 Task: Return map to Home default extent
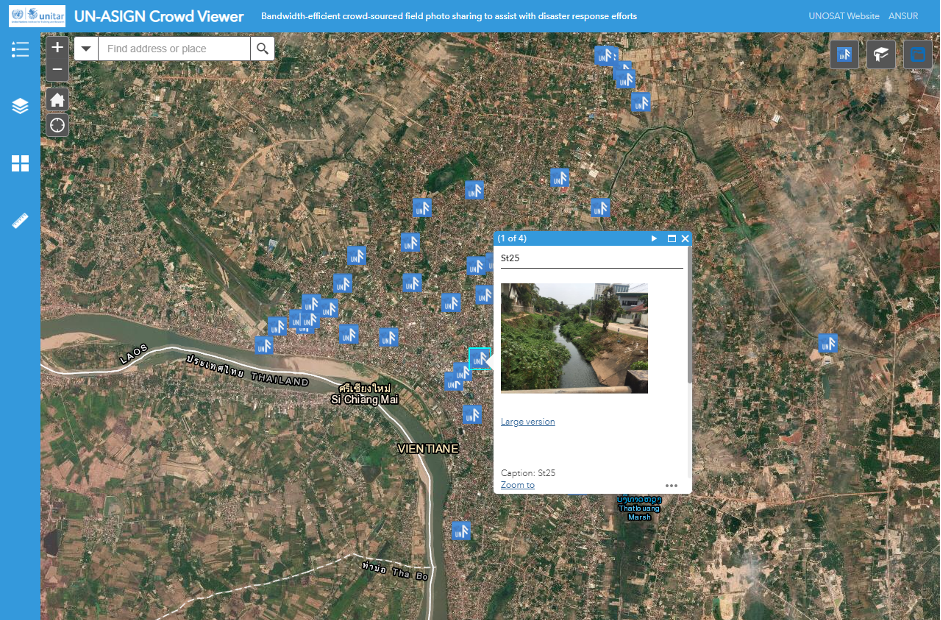pos(57,100)
